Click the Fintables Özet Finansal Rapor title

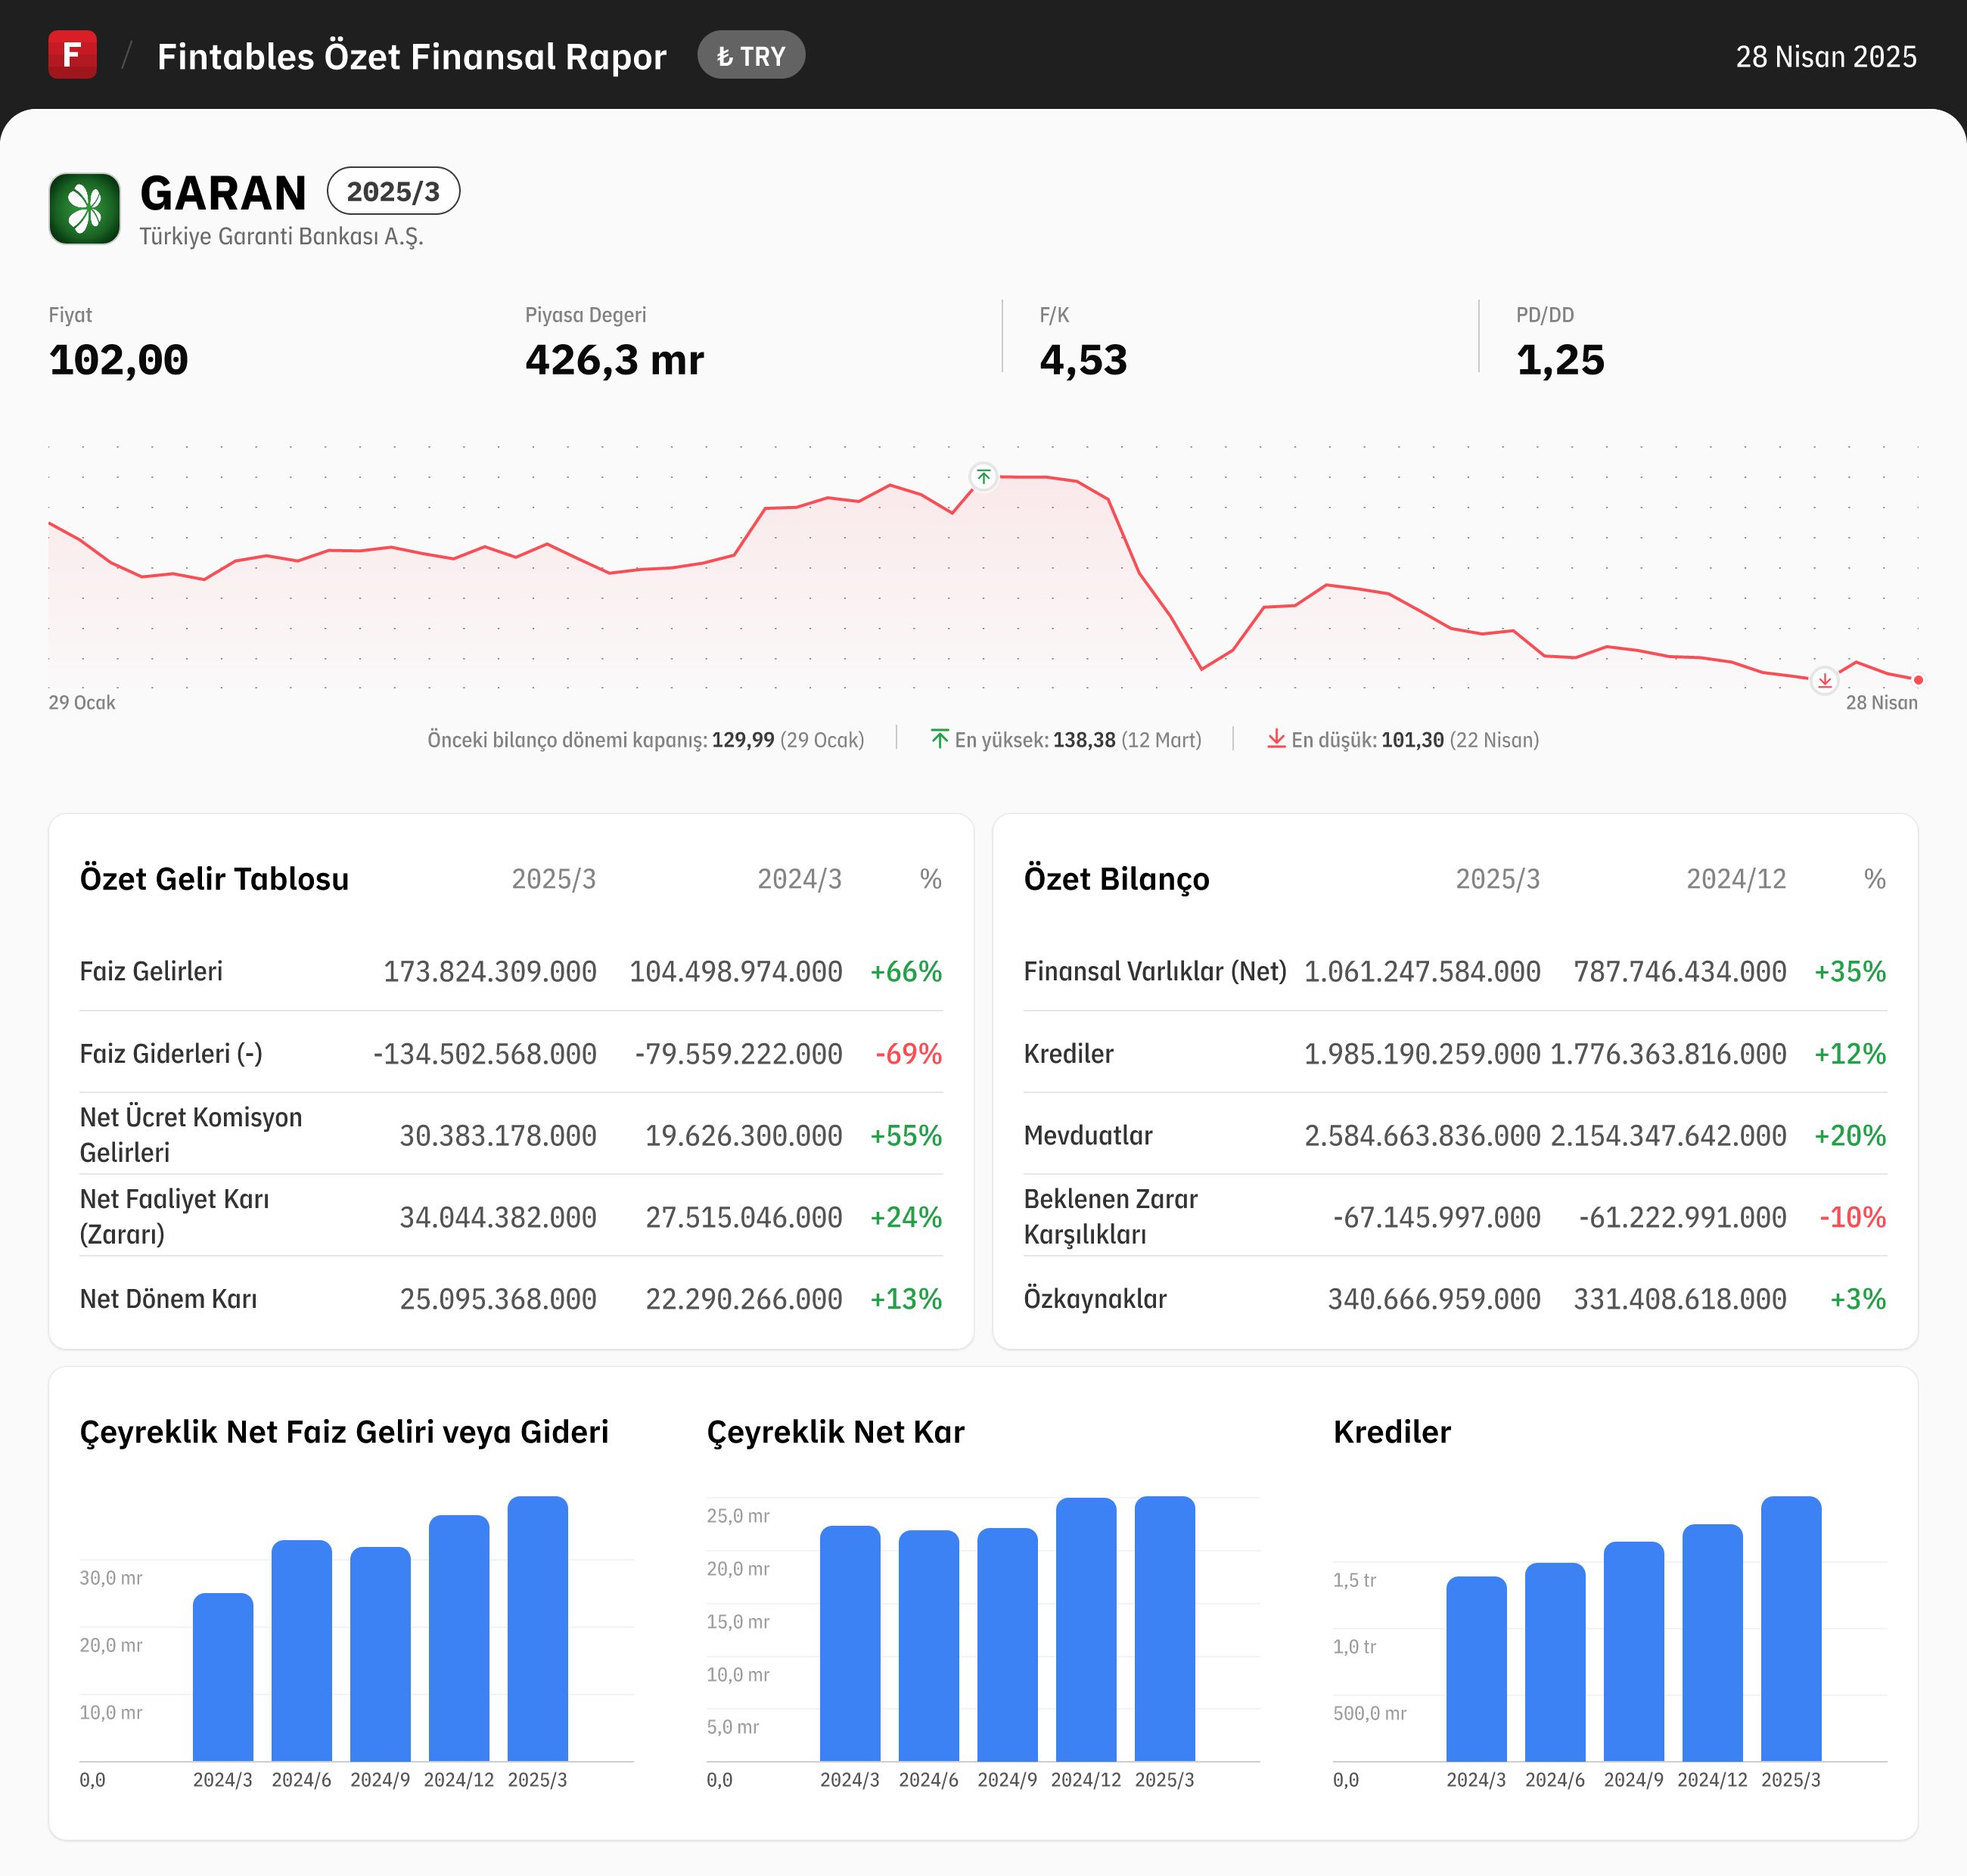coord(411,57)
